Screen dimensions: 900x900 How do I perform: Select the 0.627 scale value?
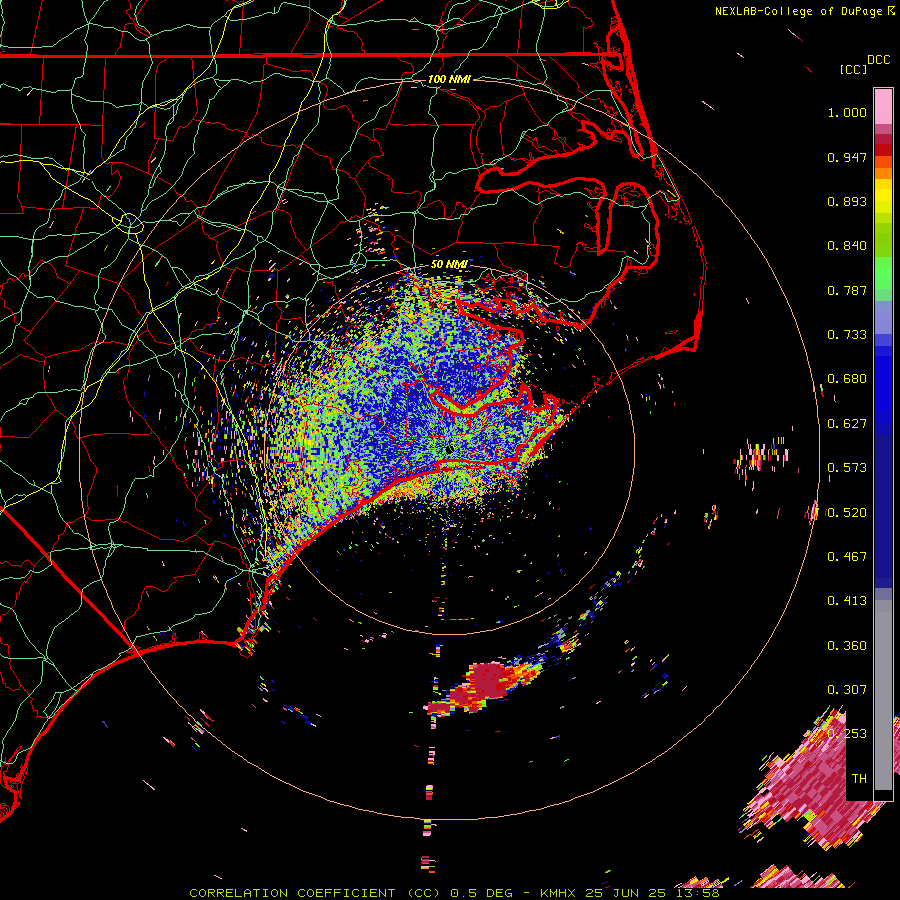tap(847, 424)
